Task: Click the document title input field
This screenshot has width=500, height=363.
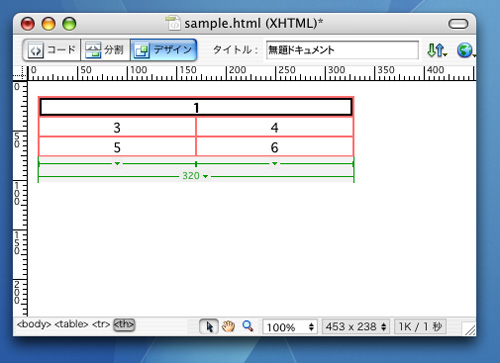Action: 342,50
